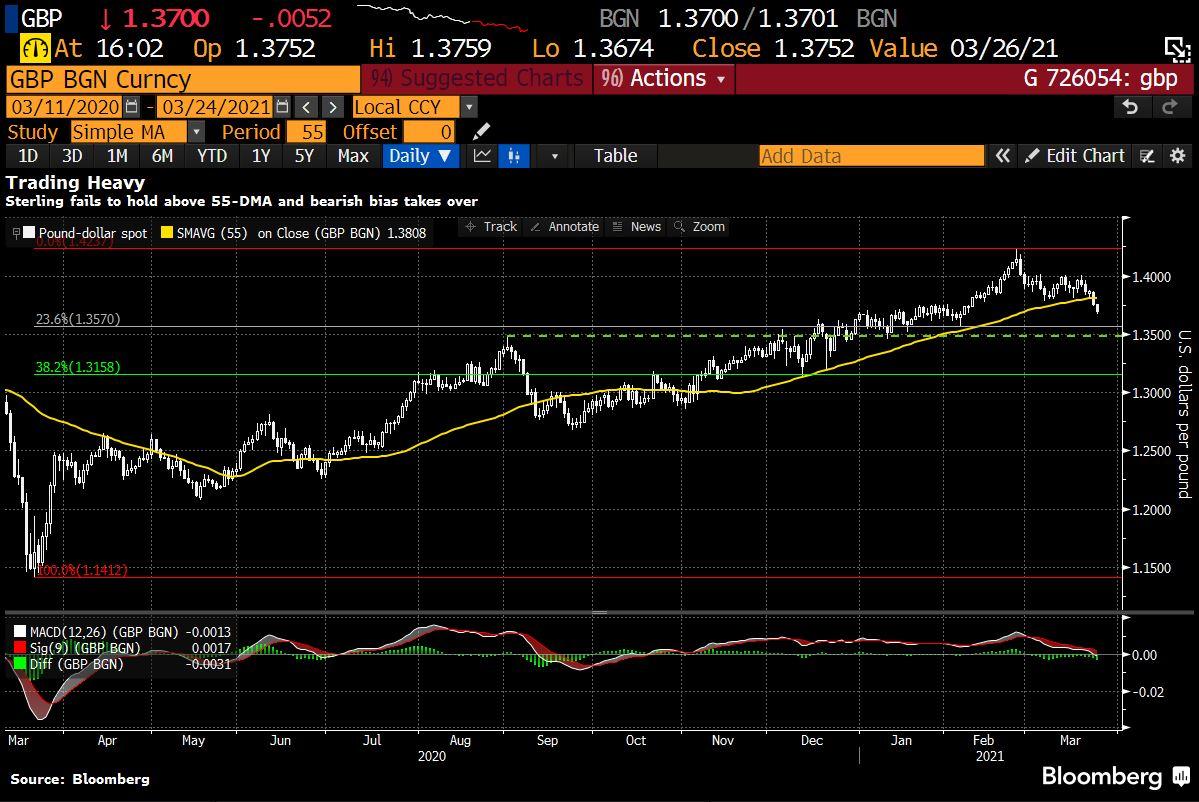
Task: Click the Period 55 field
Action: [306, 132]
